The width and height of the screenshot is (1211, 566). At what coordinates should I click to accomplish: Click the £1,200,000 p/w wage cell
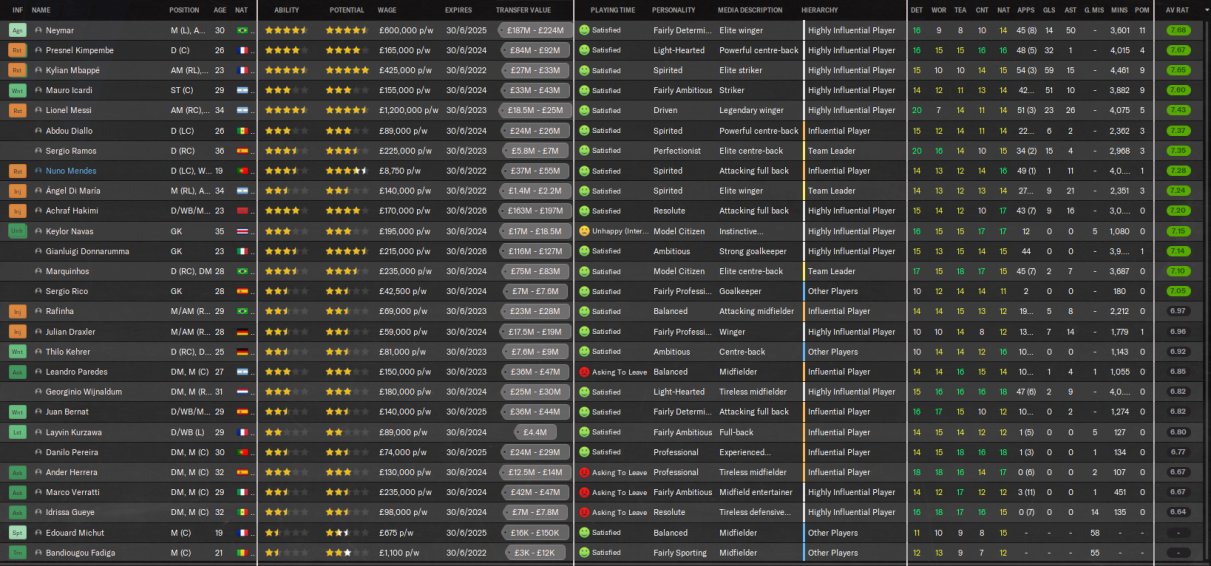pos(408,111)
